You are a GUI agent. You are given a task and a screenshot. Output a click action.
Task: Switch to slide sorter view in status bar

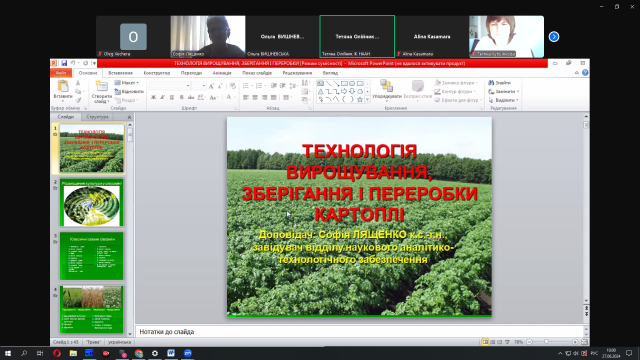[493, 342]
